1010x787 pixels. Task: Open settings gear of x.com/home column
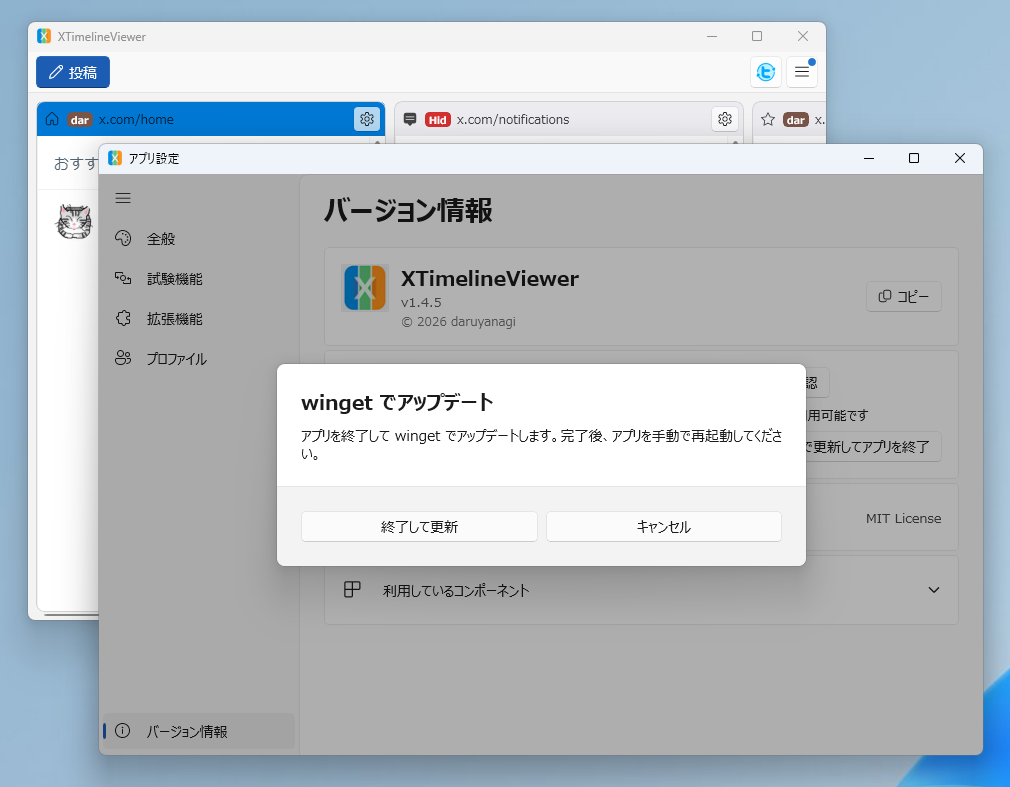[x=367, y=119]
